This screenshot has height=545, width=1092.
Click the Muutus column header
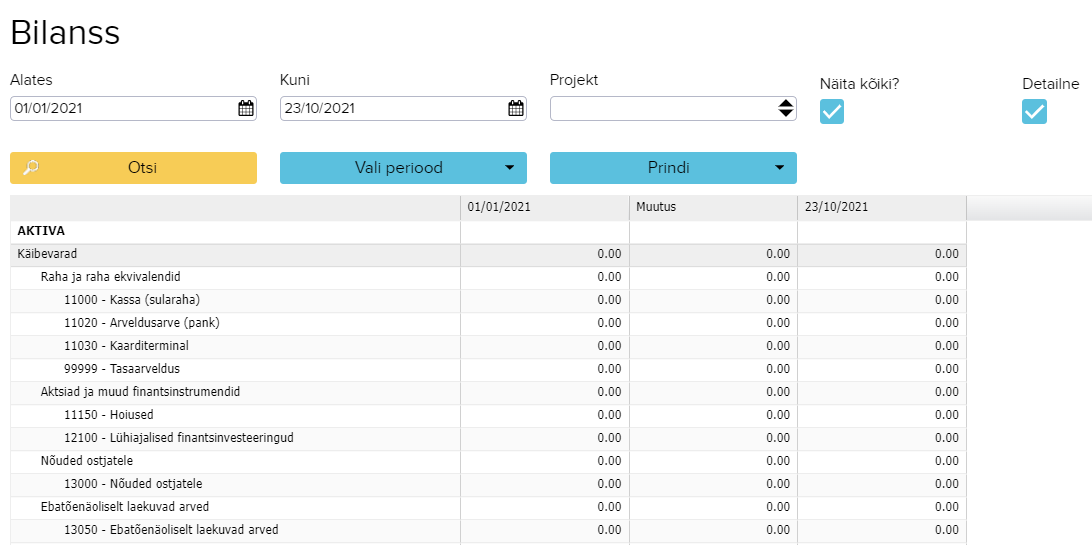coord(712,208)
